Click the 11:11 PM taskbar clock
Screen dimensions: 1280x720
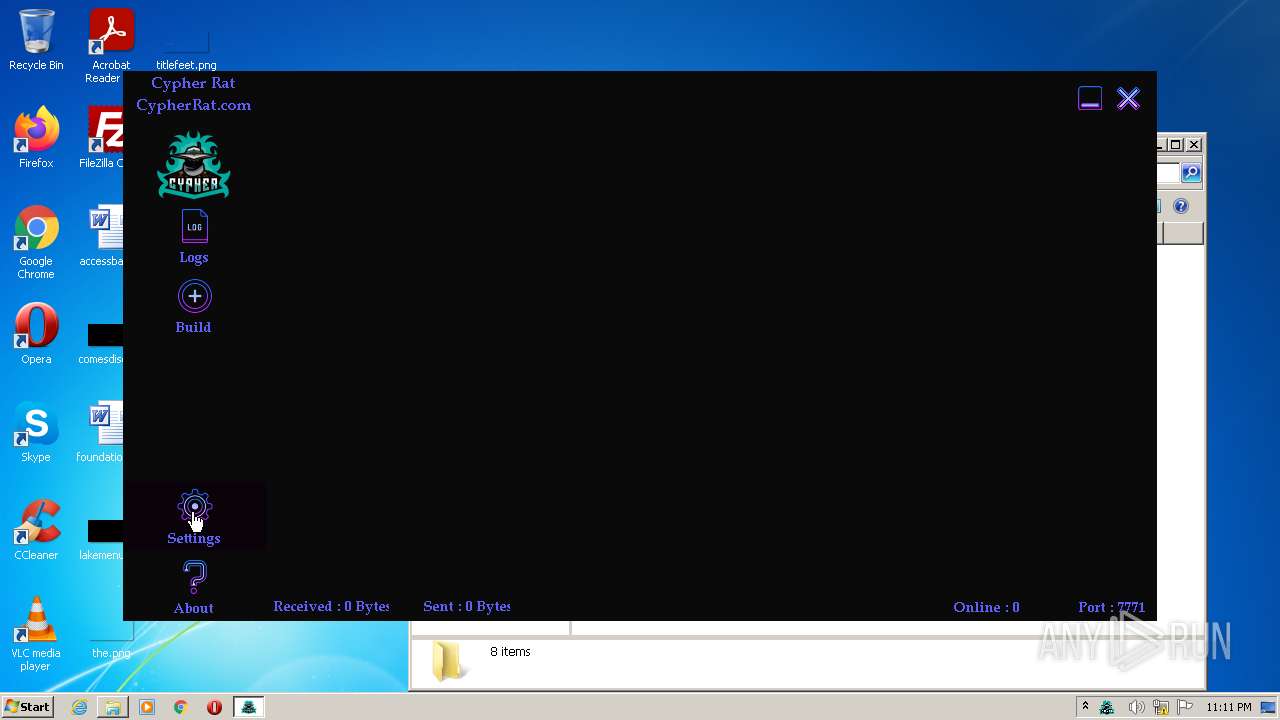coord(1229,707)
